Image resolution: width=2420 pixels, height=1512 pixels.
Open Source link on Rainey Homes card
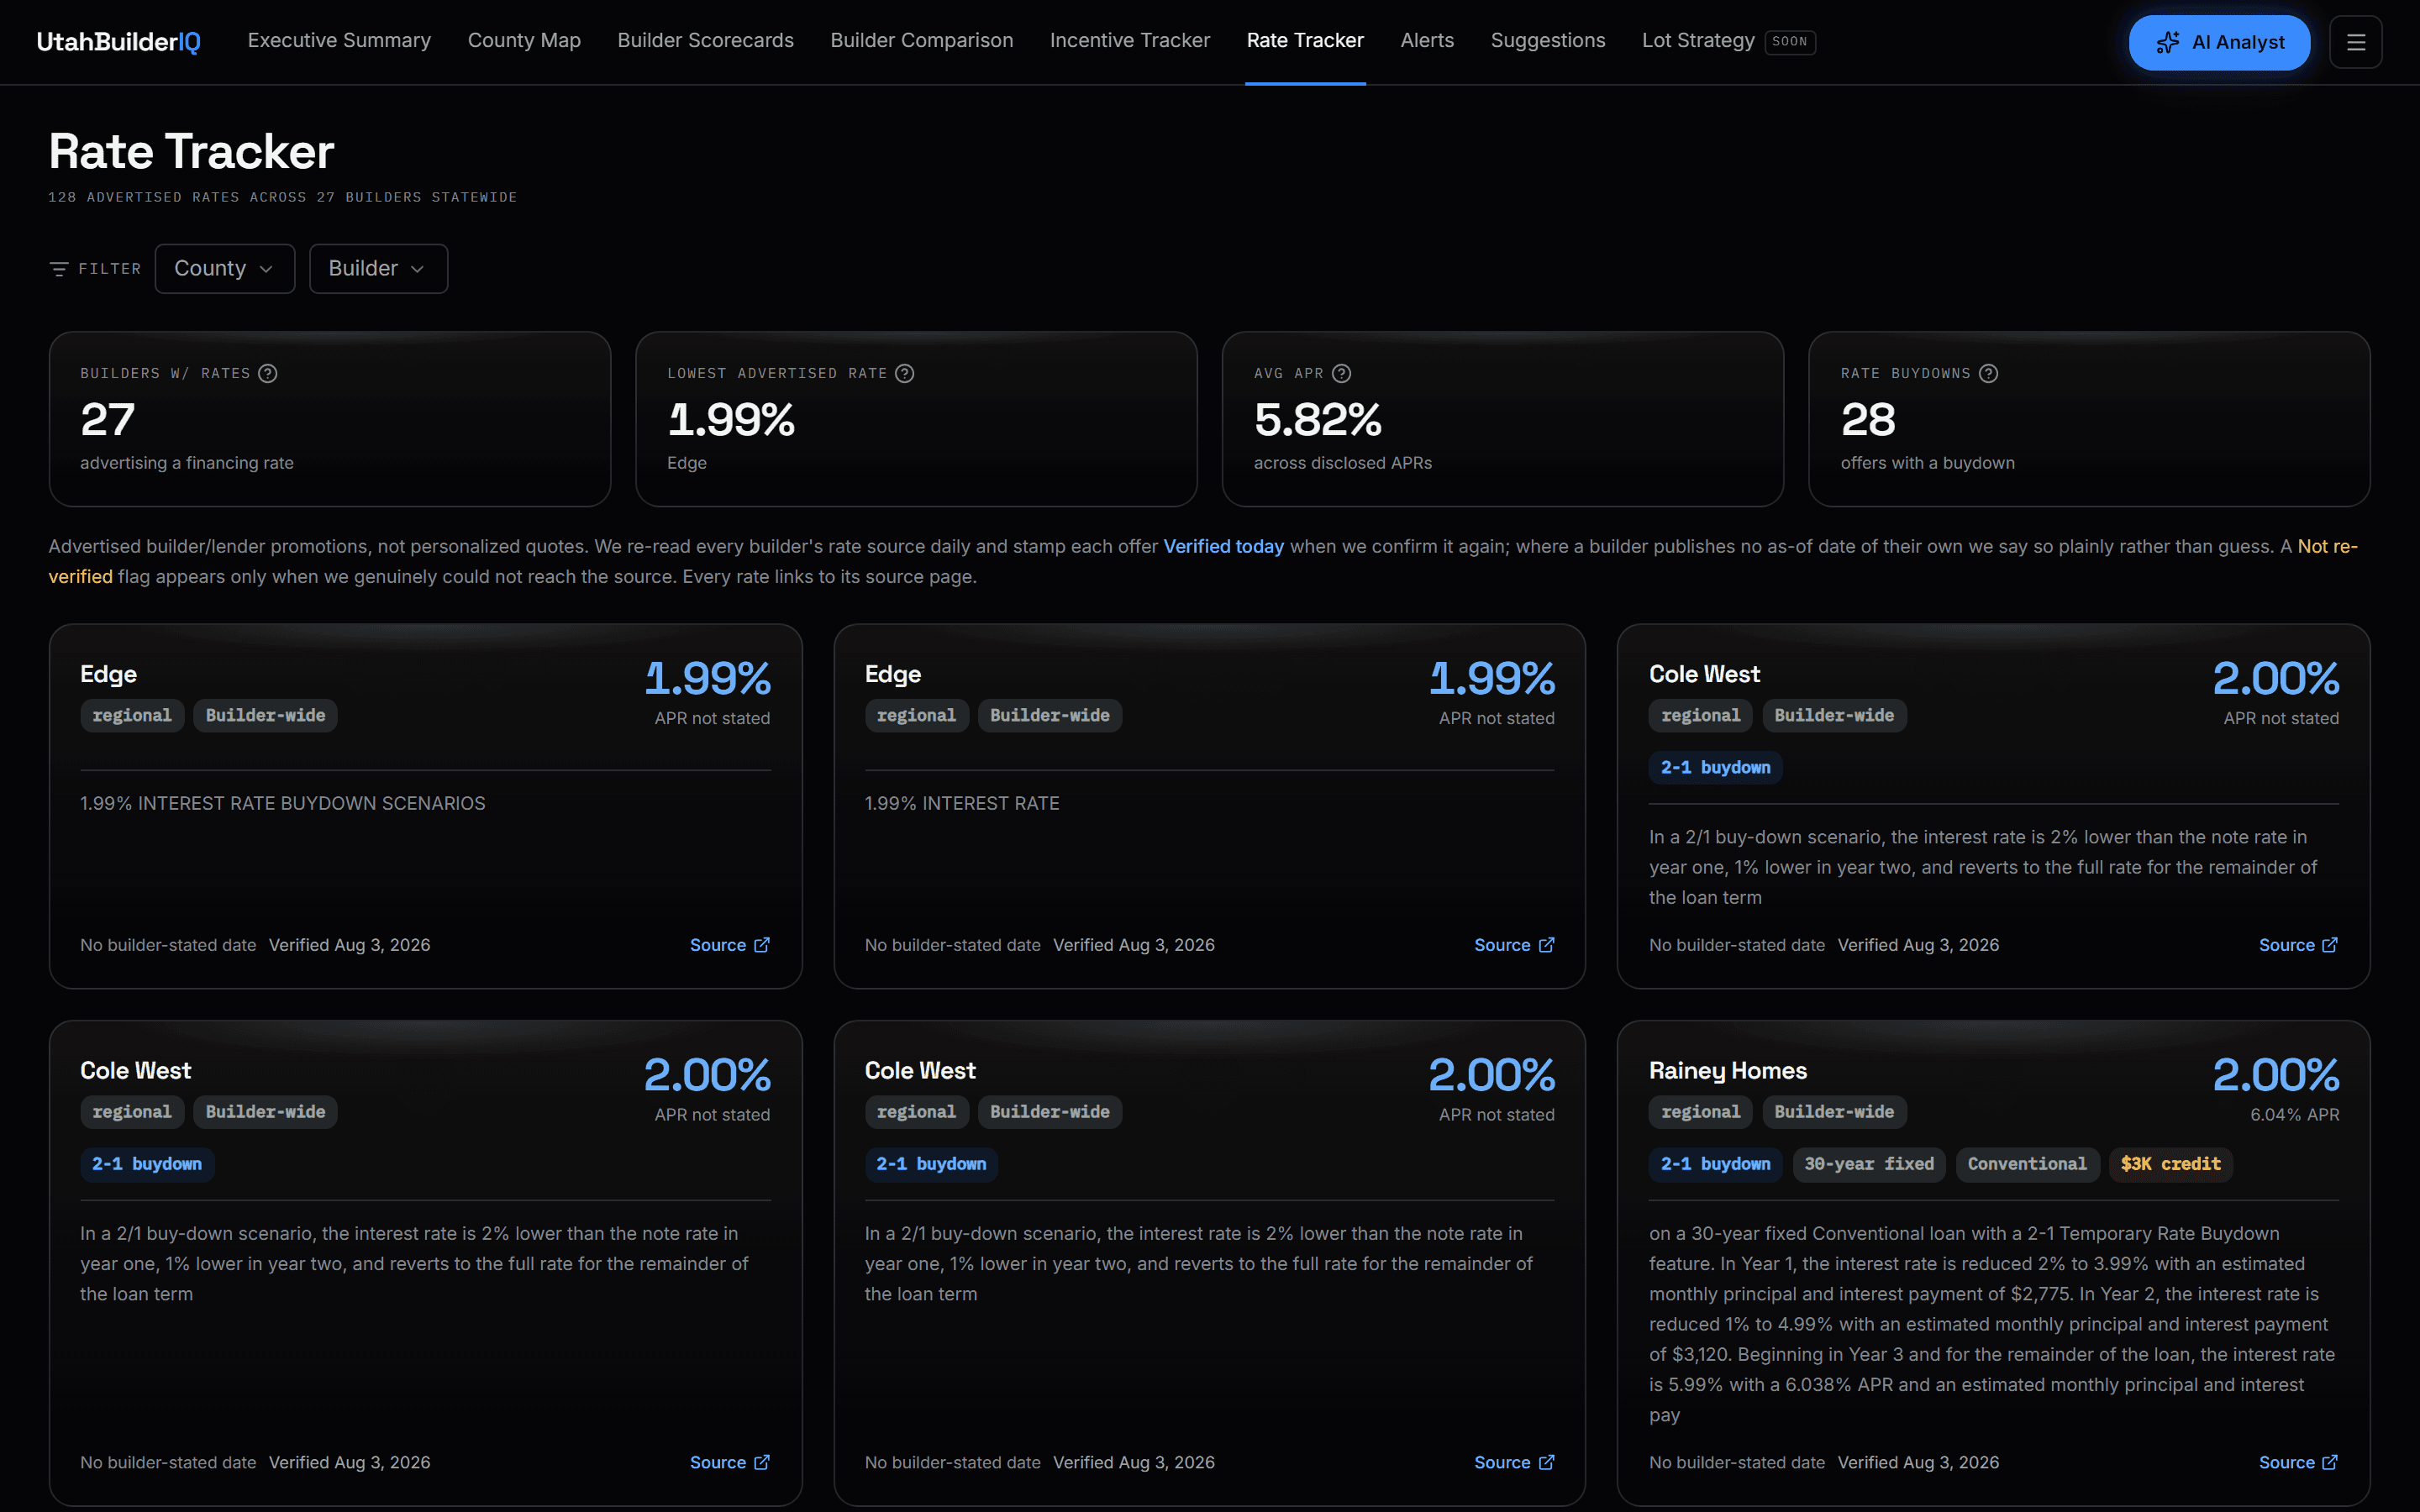coord(2298,1462)
